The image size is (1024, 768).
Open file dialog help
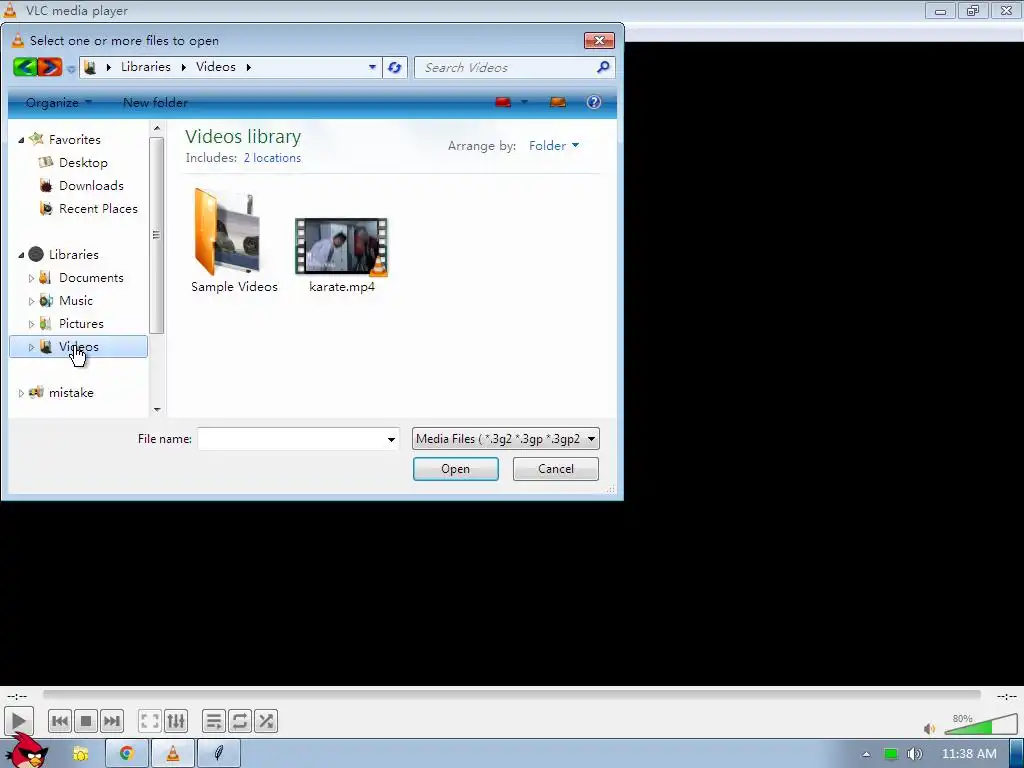click(594, 102)
